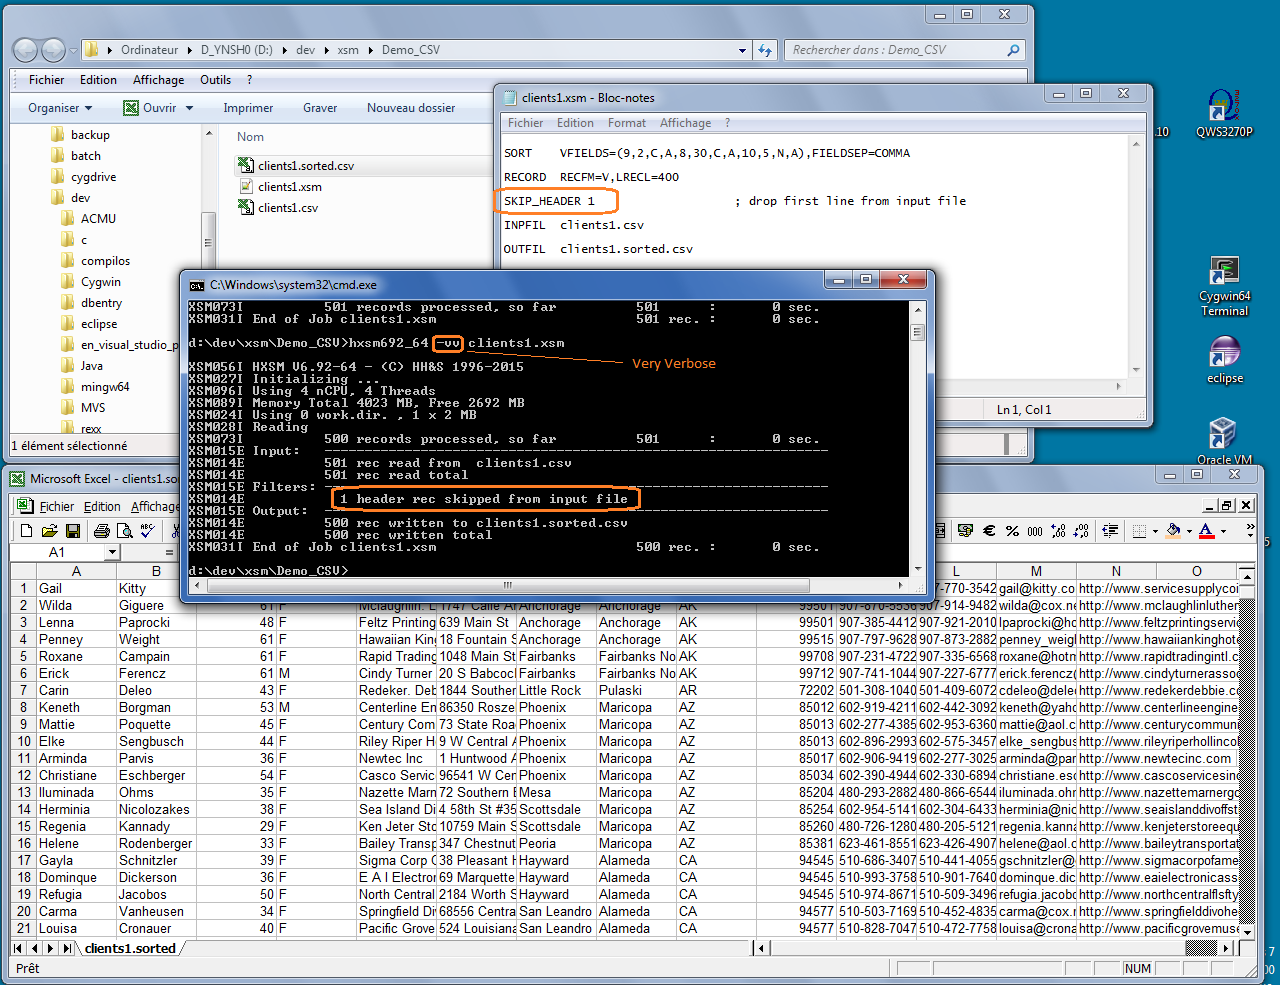Apply percent style format in Excel
The width and height of the screenshot is (1280, 985).
click(x=1012, y=531)
